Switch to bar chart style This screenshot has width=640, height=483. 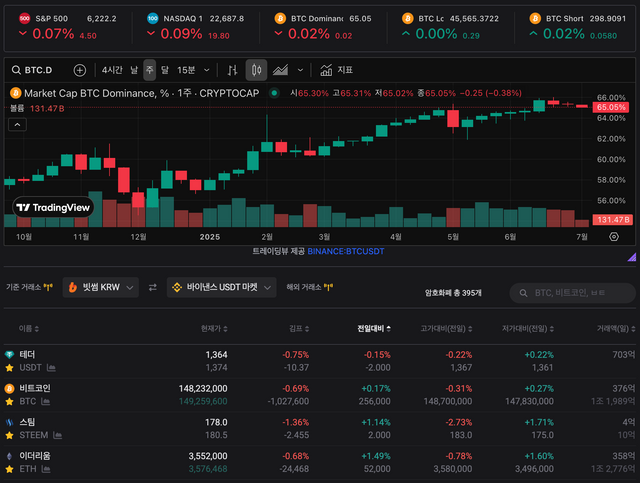click(x=232, y=70)
